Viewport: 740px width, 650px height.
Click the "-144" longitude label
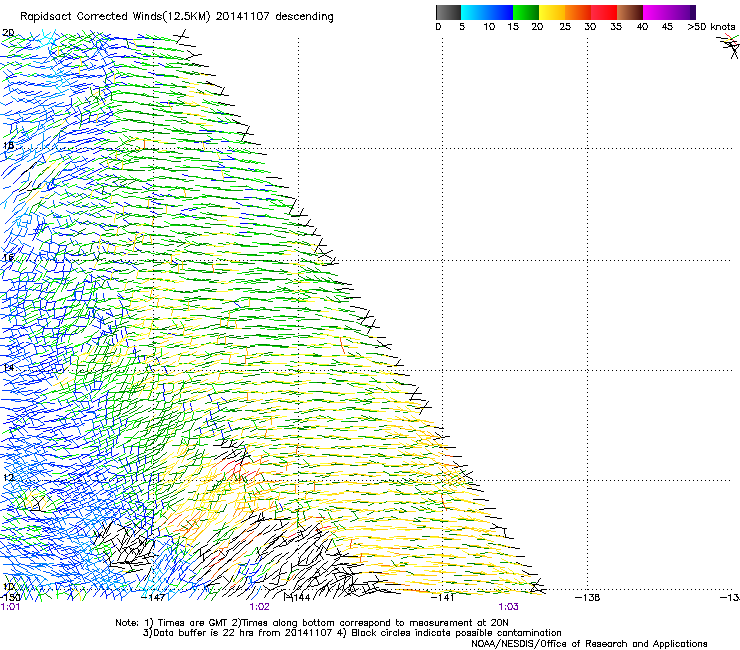click(x=299, y=598)
